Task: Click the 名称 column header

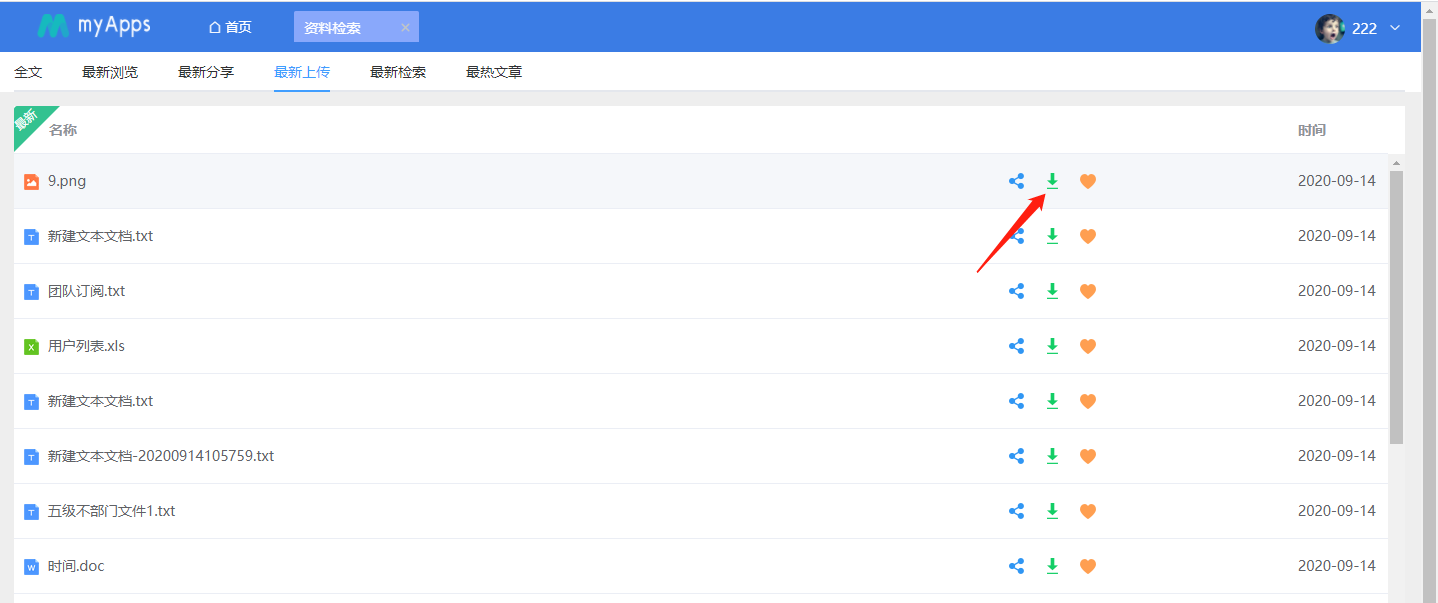Action: pos(63,130)
